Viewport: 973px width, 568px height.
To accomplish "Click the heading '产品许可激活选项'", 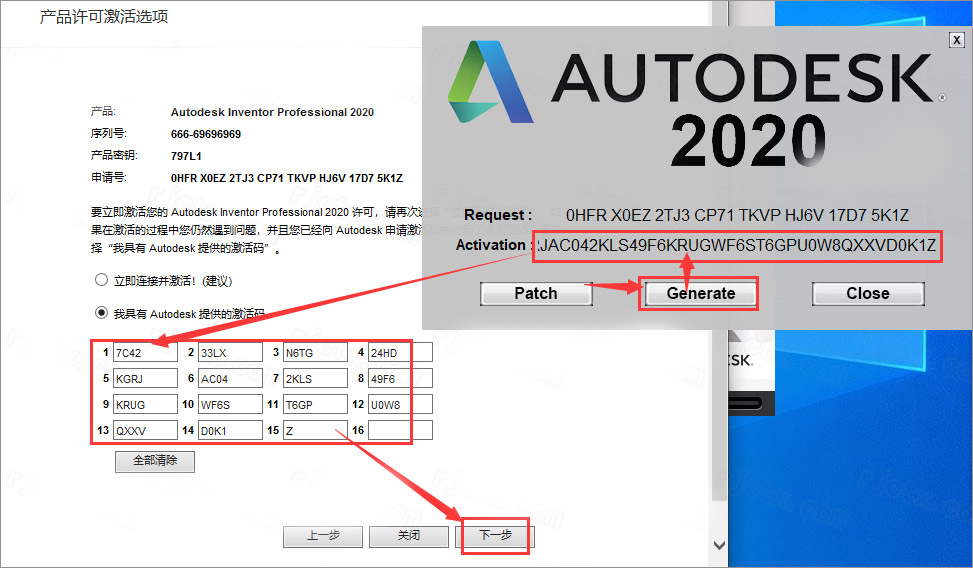I will (x=104, y=17).
